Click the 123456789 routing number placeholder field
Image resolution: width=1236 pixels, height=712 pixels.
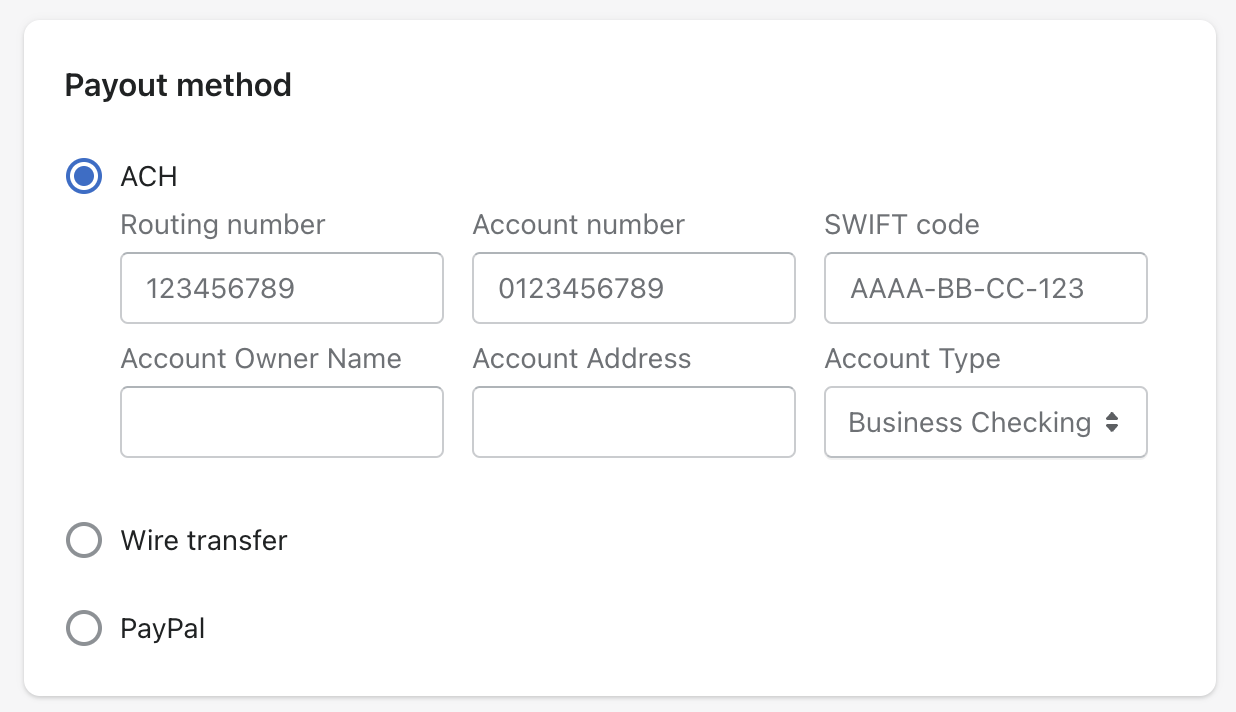click(281, 288)
